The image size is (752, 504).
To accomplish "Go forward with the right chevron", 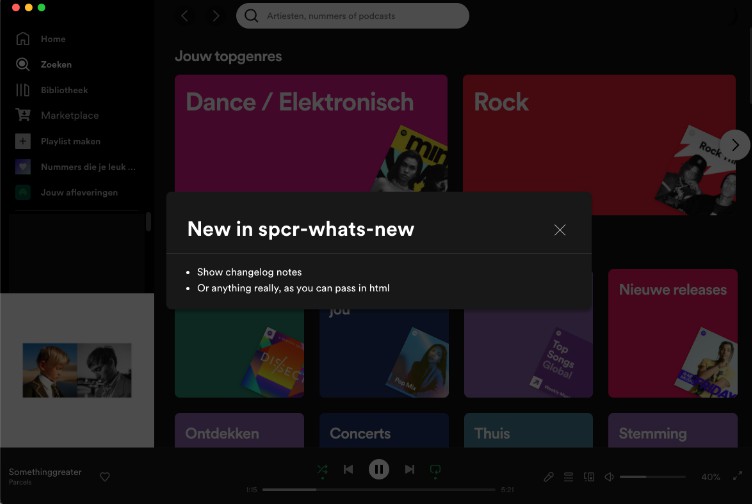I will [x=216, y=16].
